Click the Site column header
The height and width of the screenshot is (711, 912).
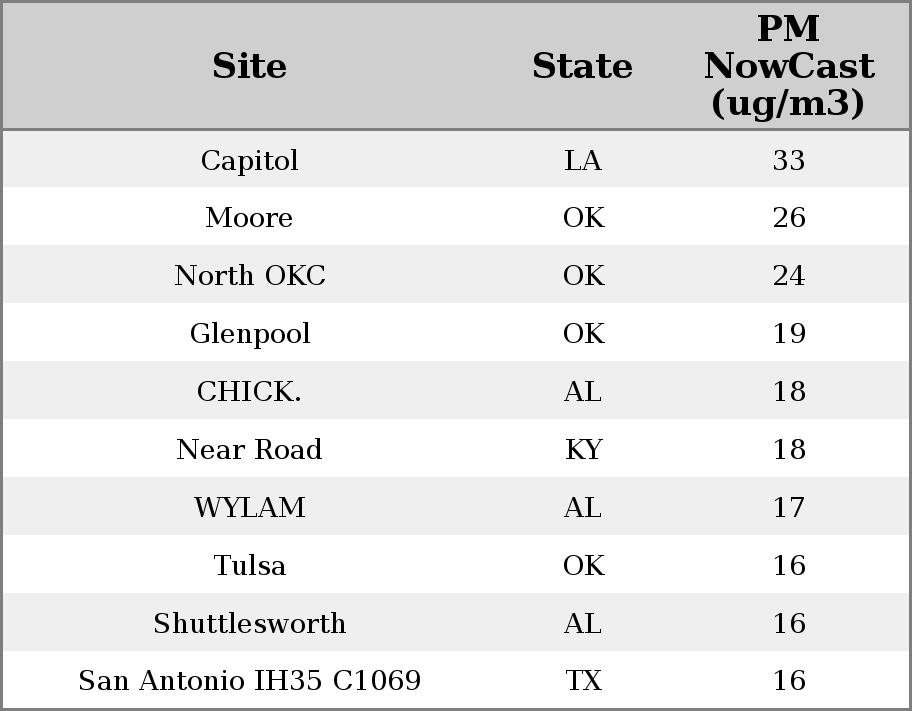(249, 66)
